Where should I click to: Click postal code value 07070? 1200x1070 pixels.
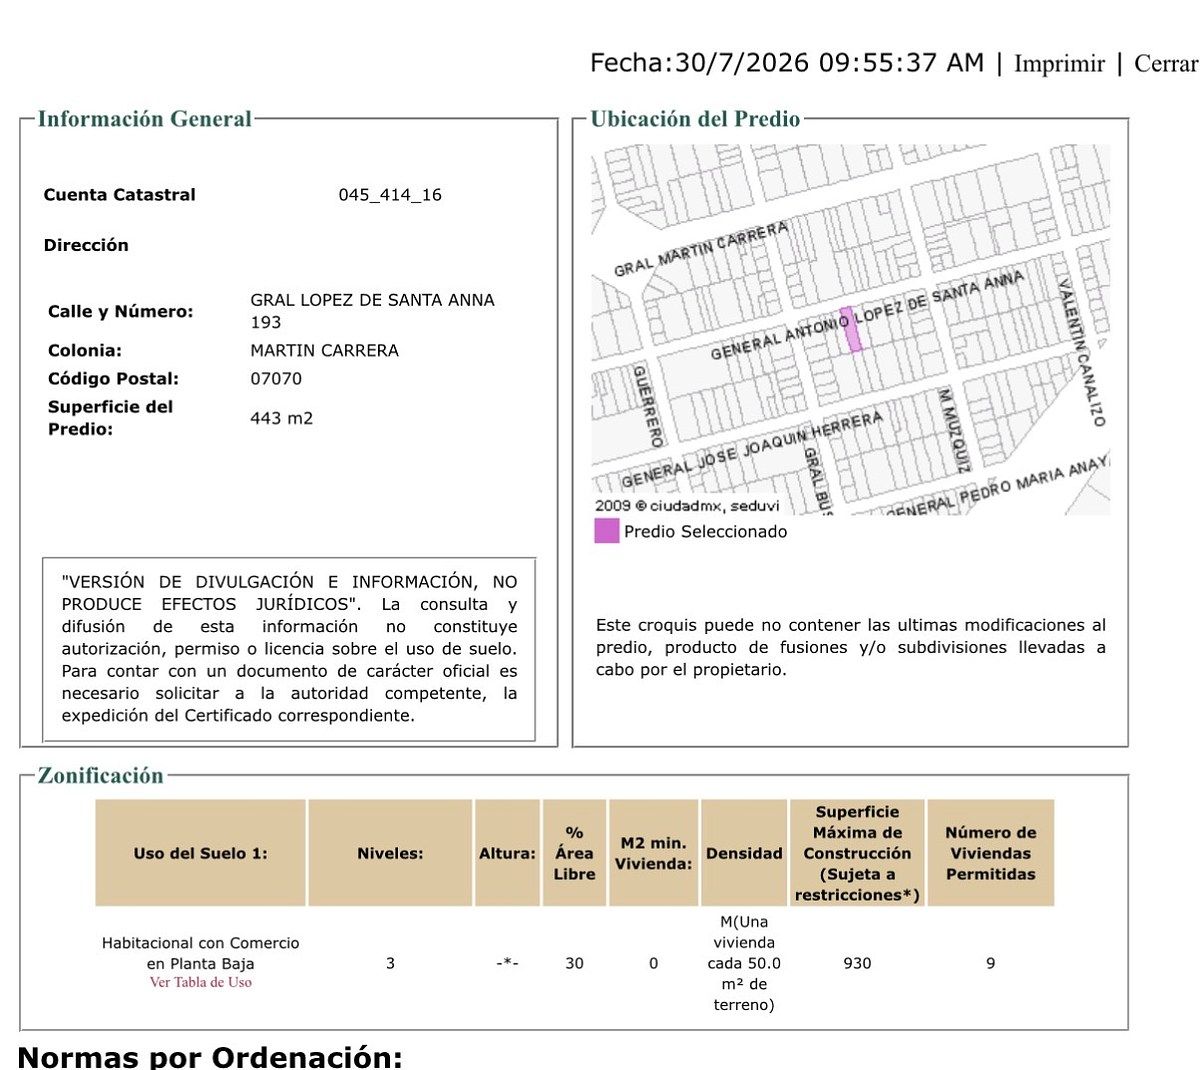click(x=276, y=378)
